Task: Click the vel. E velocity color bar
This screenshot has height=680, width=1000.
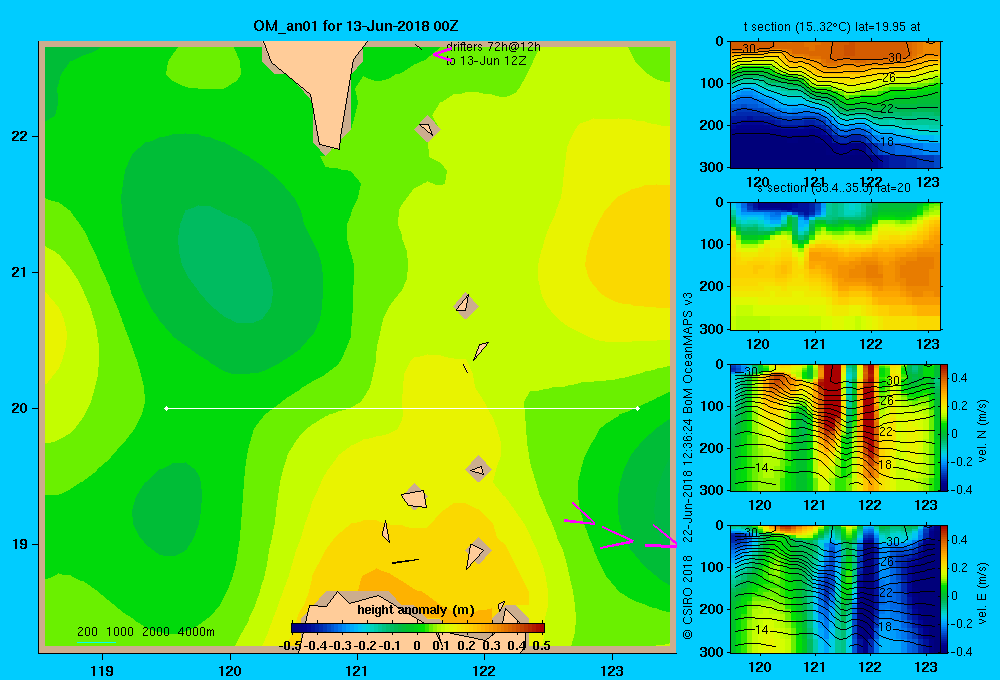Action: 944,588
